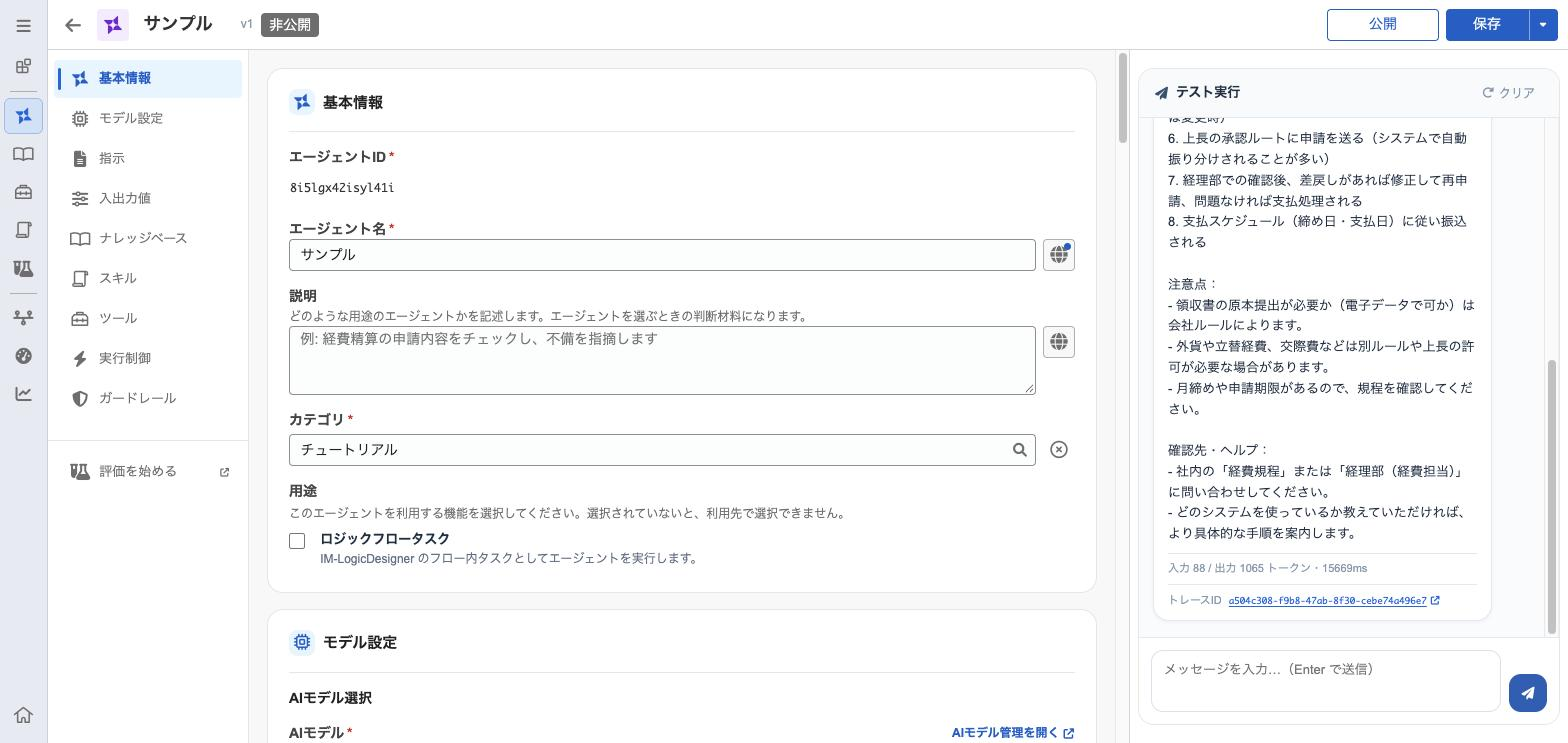Open the toolbox icon in left rail

coord(24,192)
